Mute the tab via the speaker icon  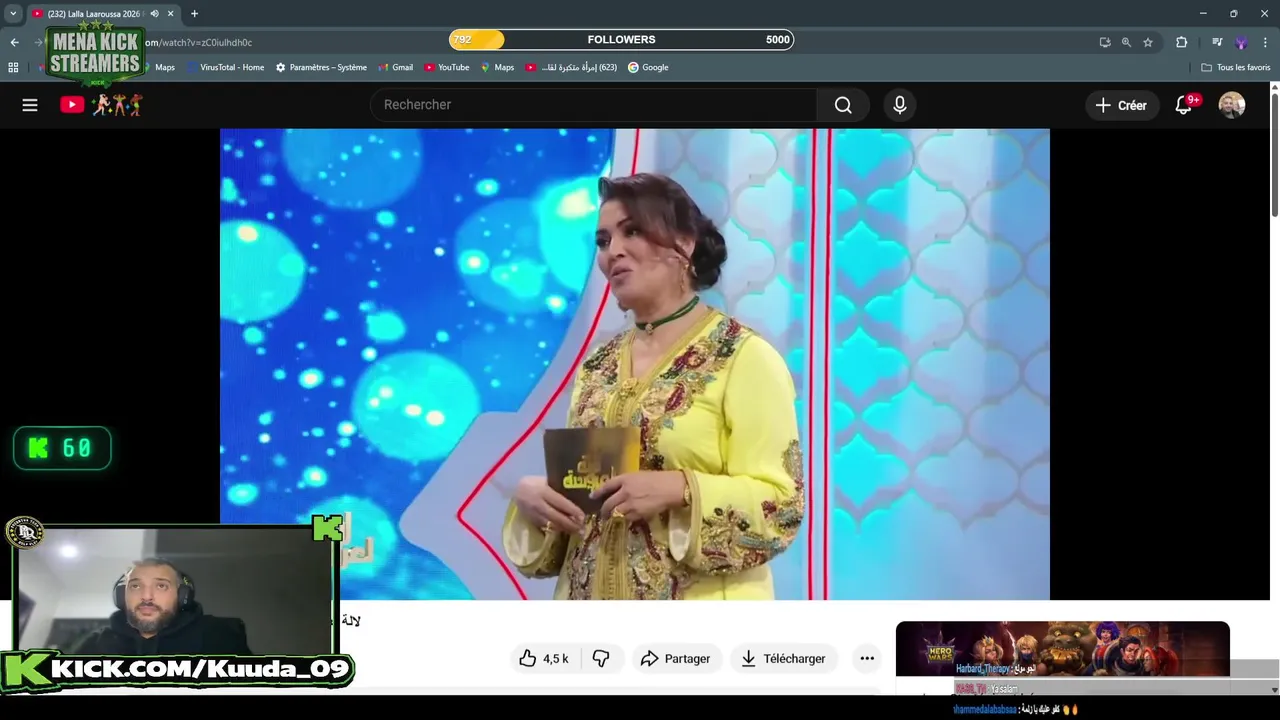(154, 14)
